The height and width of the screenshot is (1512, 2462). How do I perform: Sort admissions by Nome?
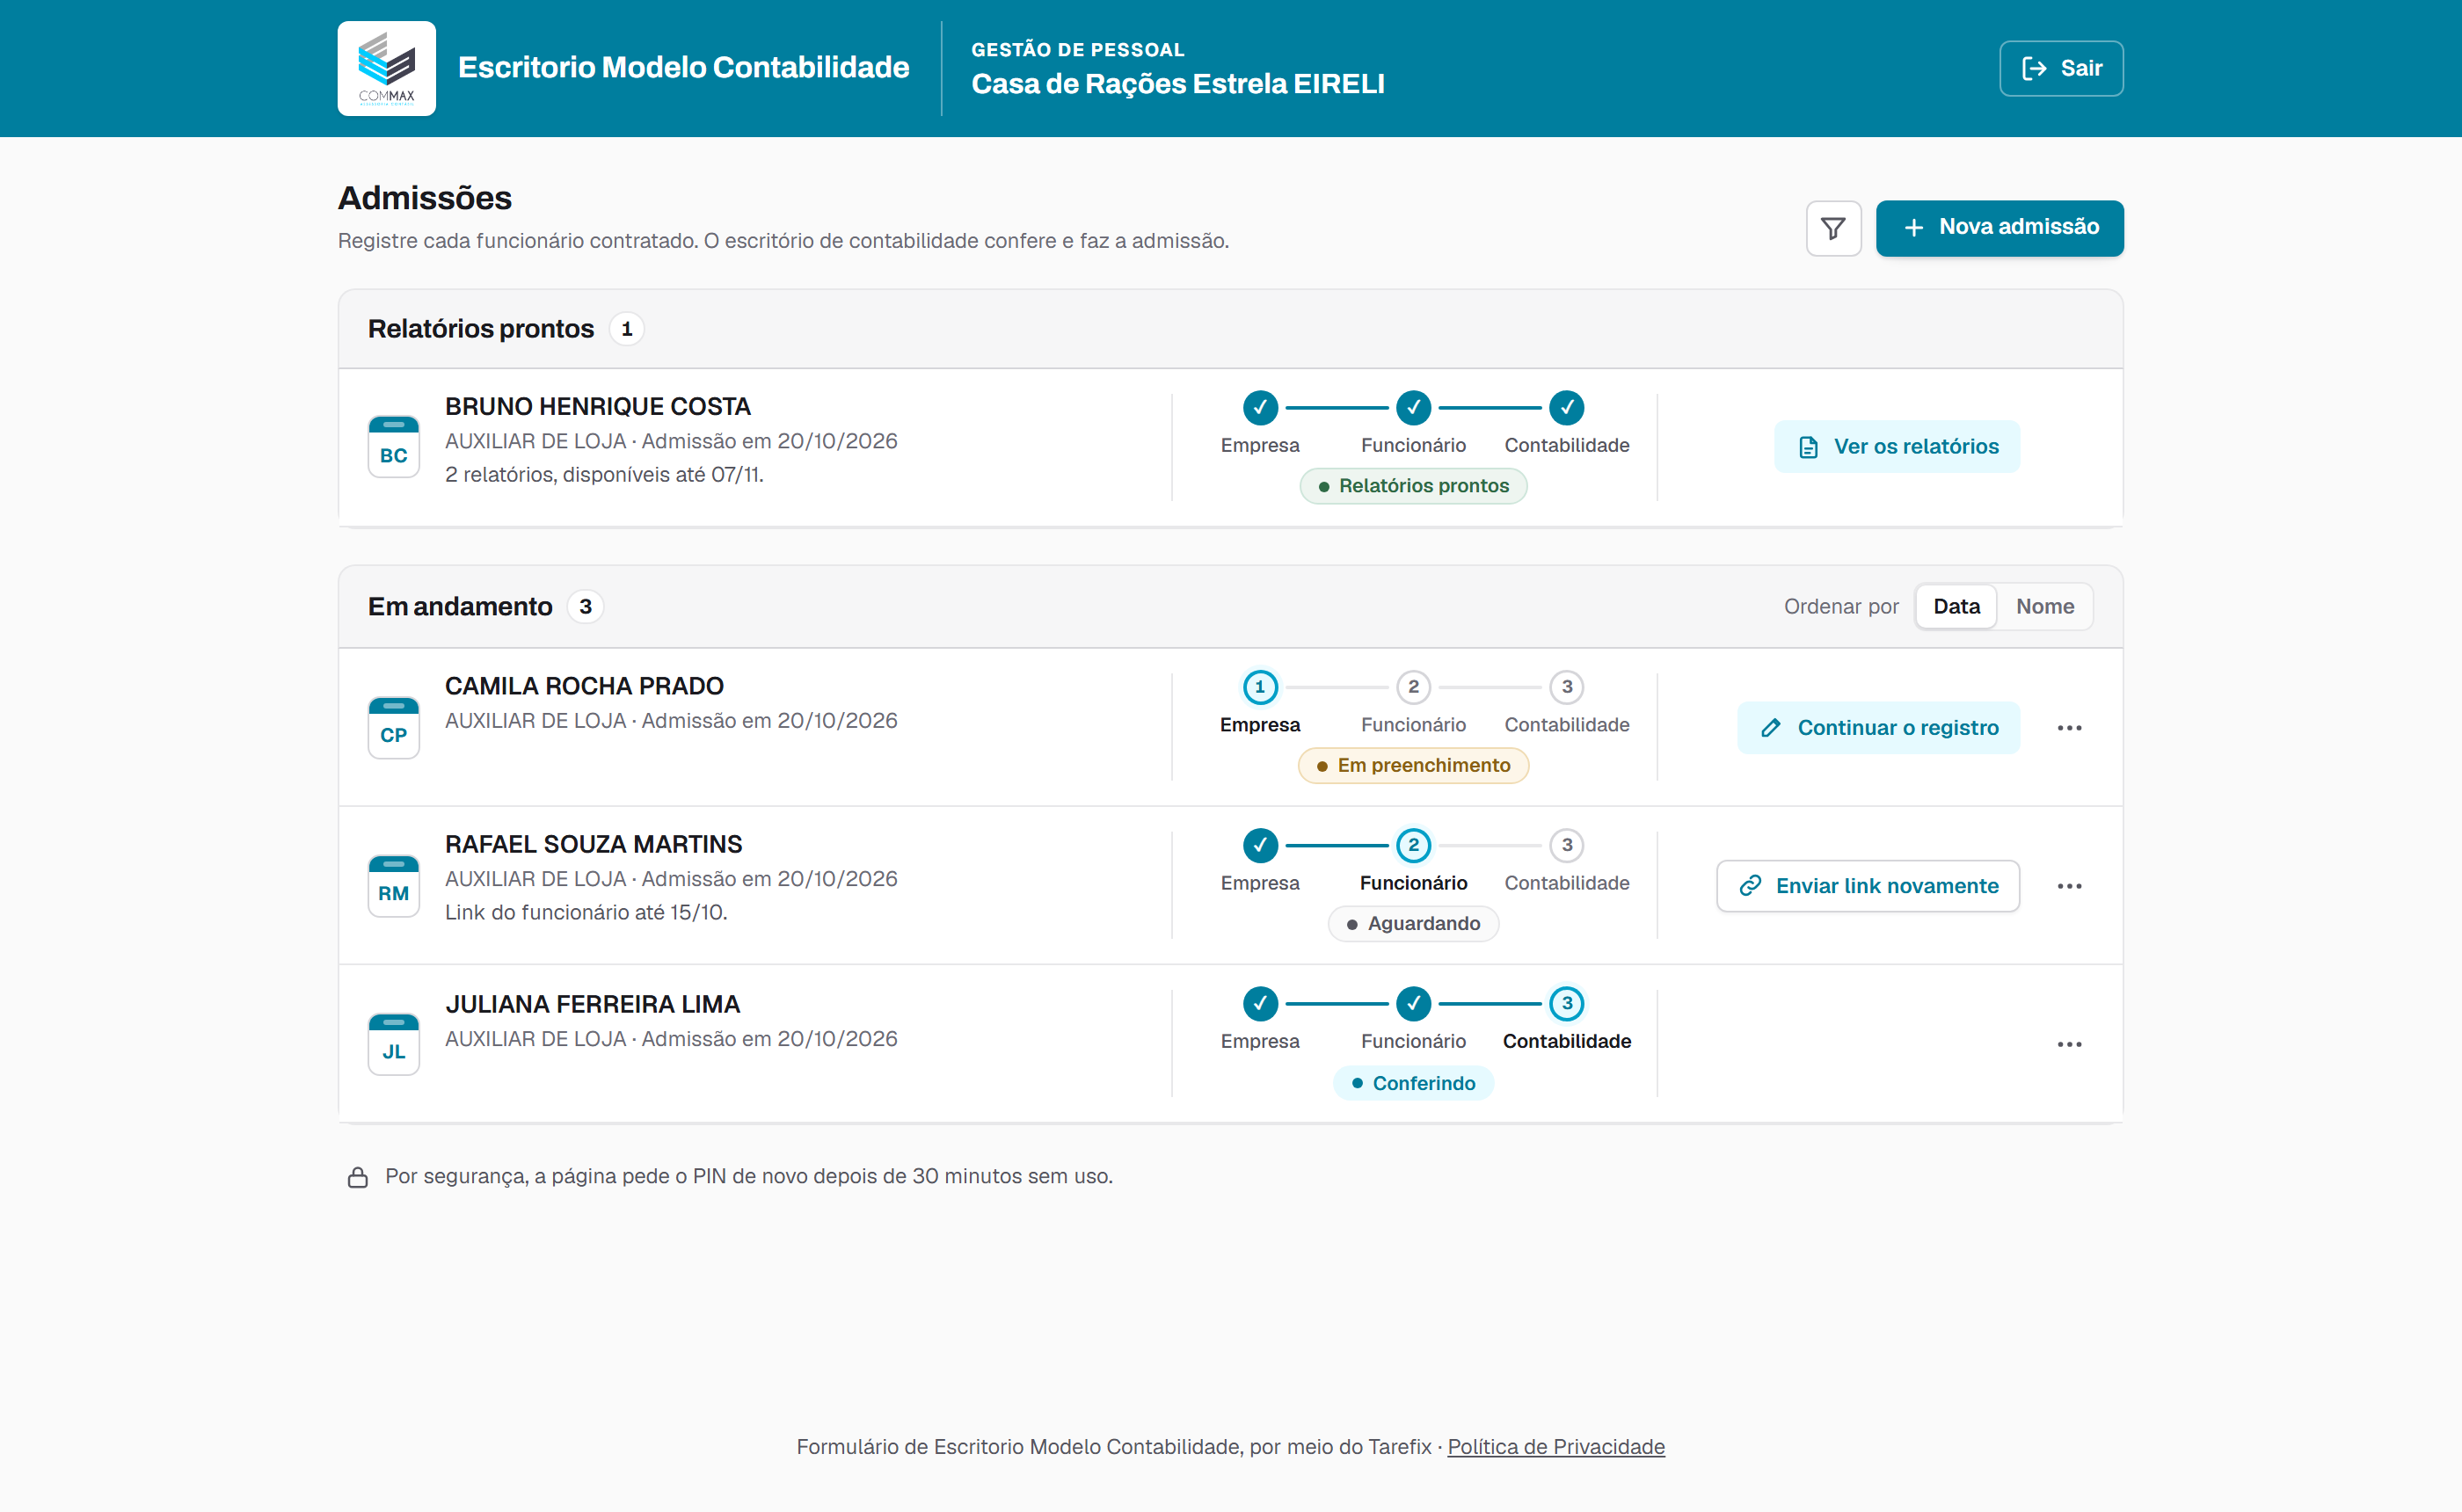[x=2044, y=606]
